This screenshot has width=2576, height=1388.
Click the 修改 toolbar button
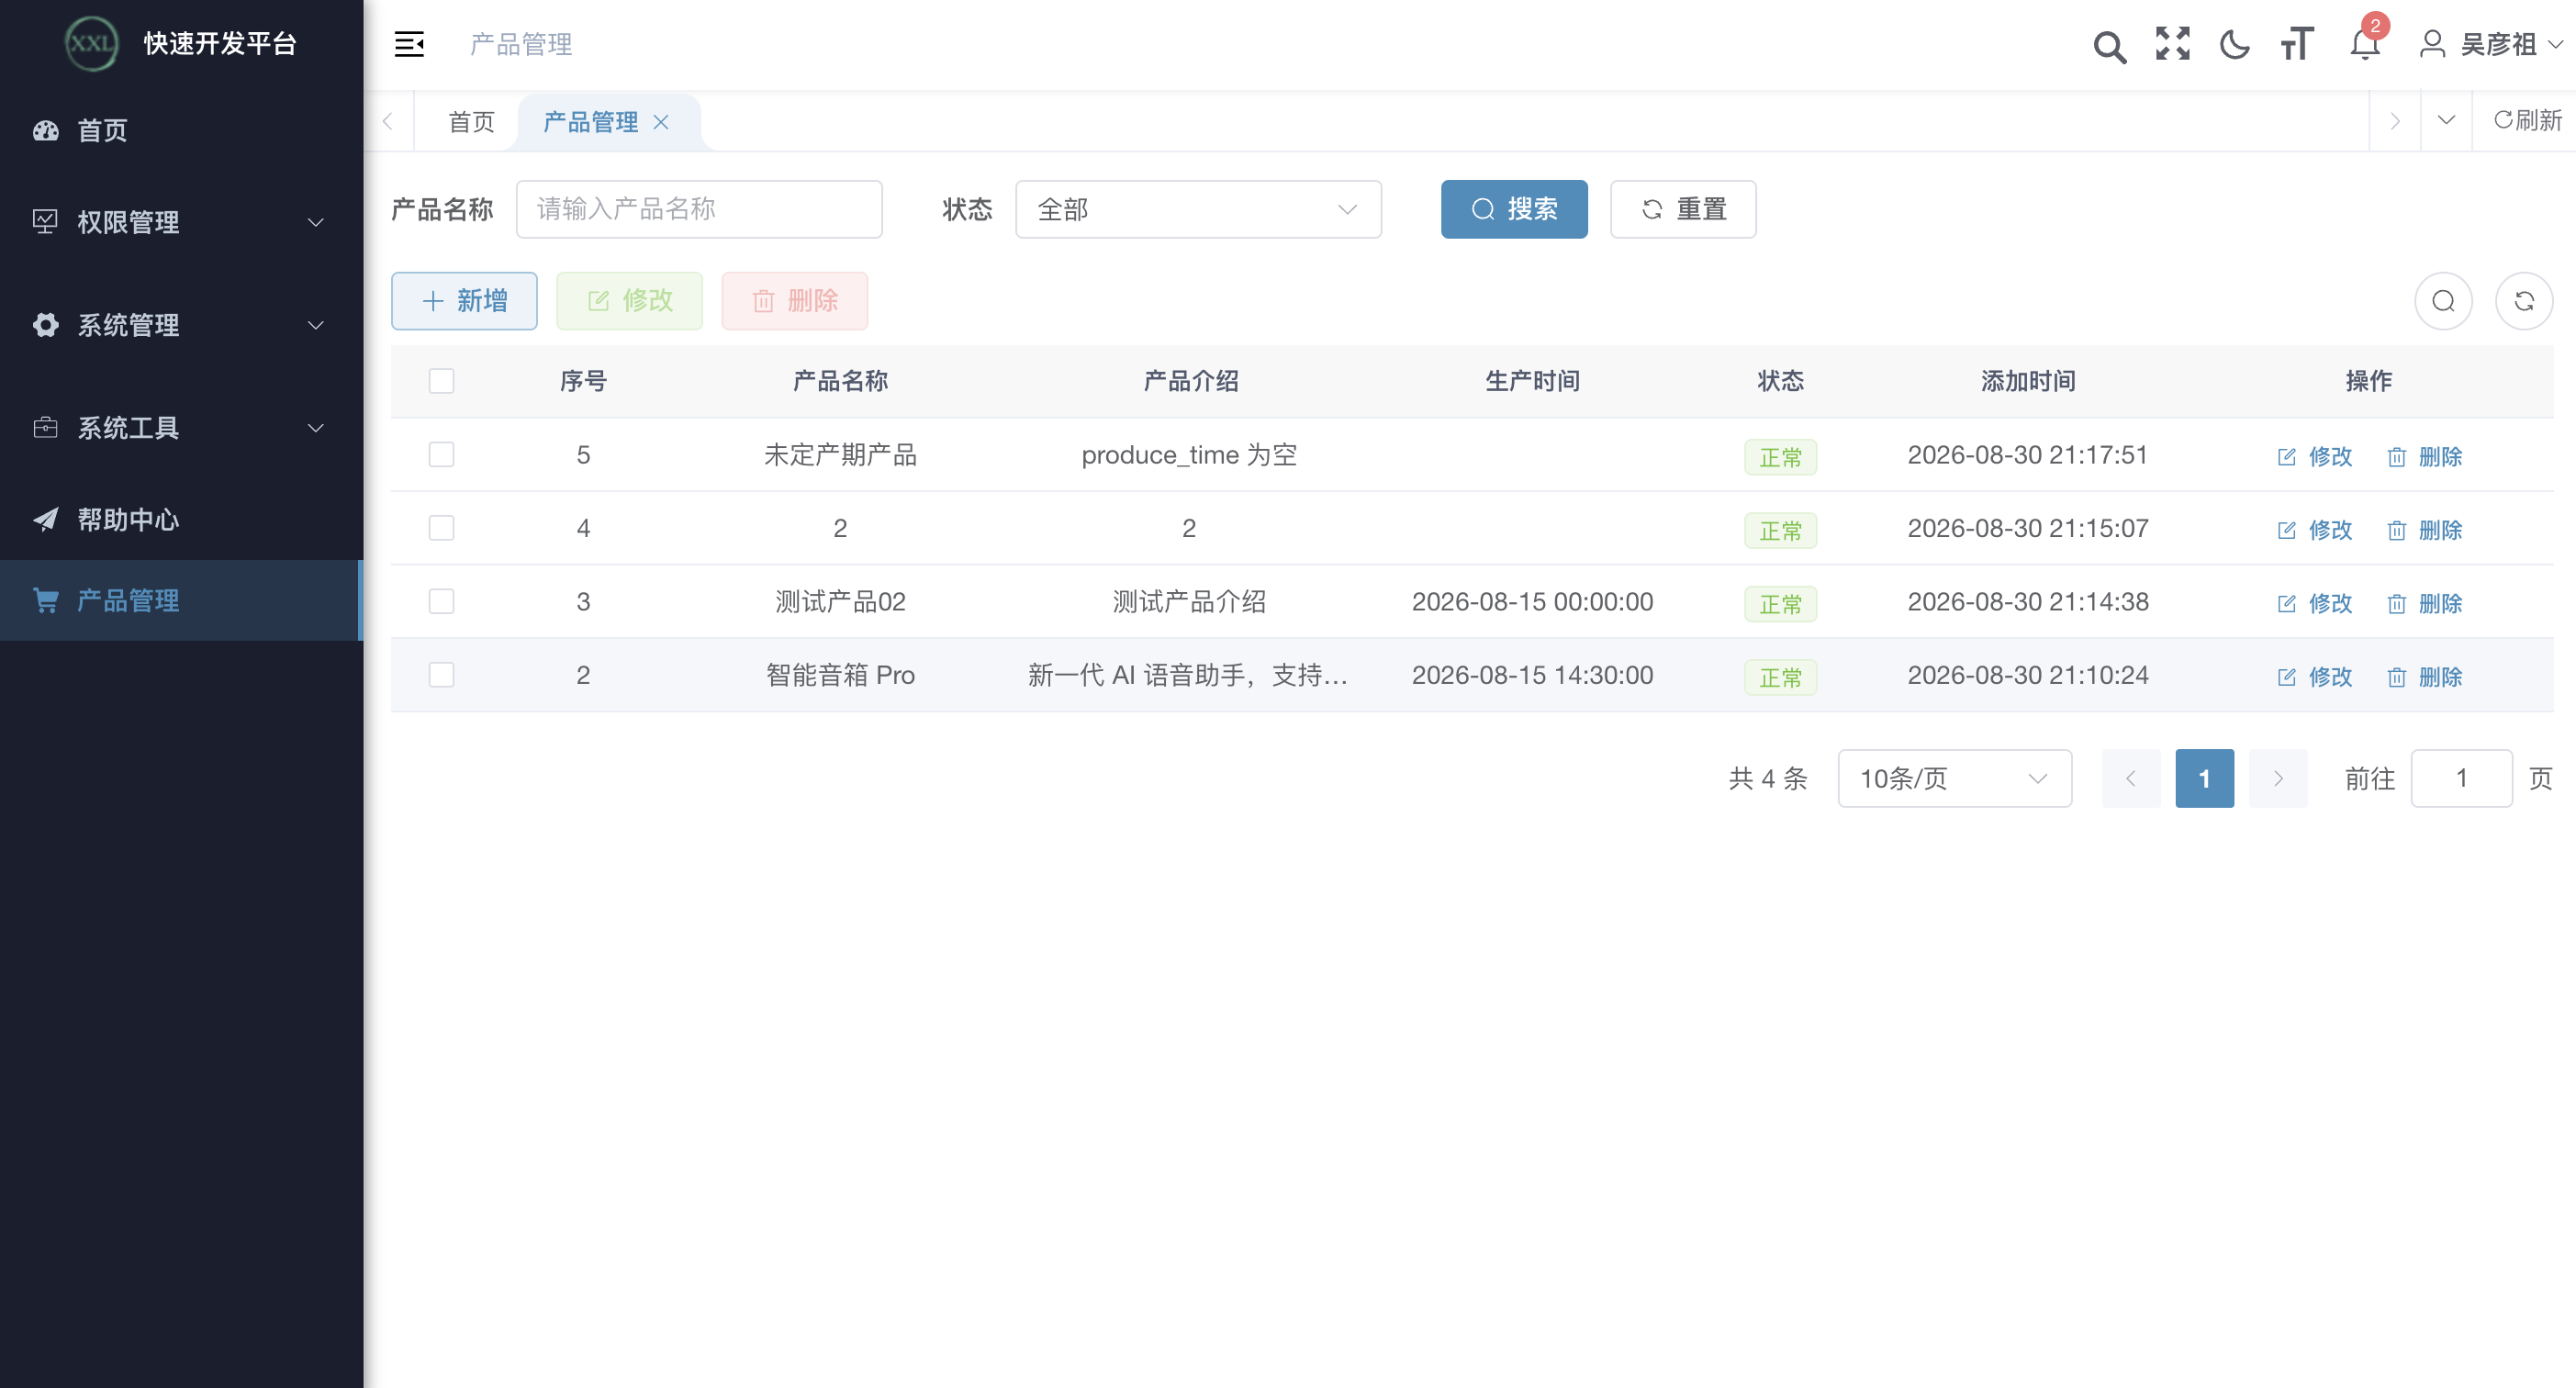pos(629,301)
